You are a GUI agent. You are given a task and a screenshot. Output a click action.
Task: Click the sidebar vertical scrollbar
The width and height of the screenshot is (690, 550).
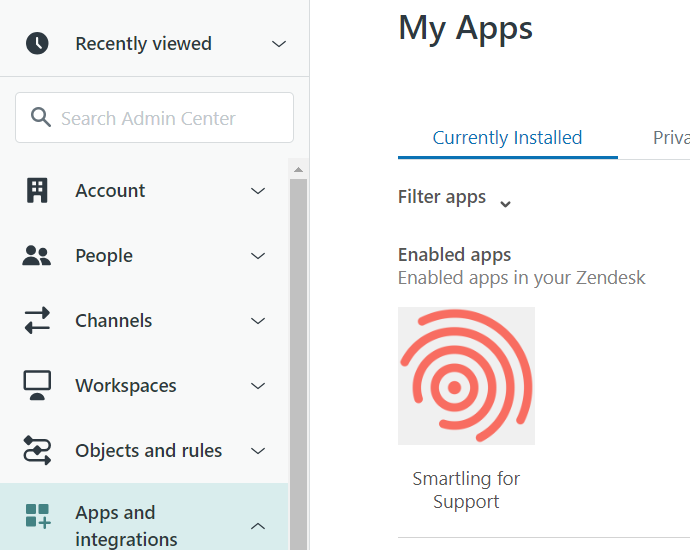[x=298, y=350]
